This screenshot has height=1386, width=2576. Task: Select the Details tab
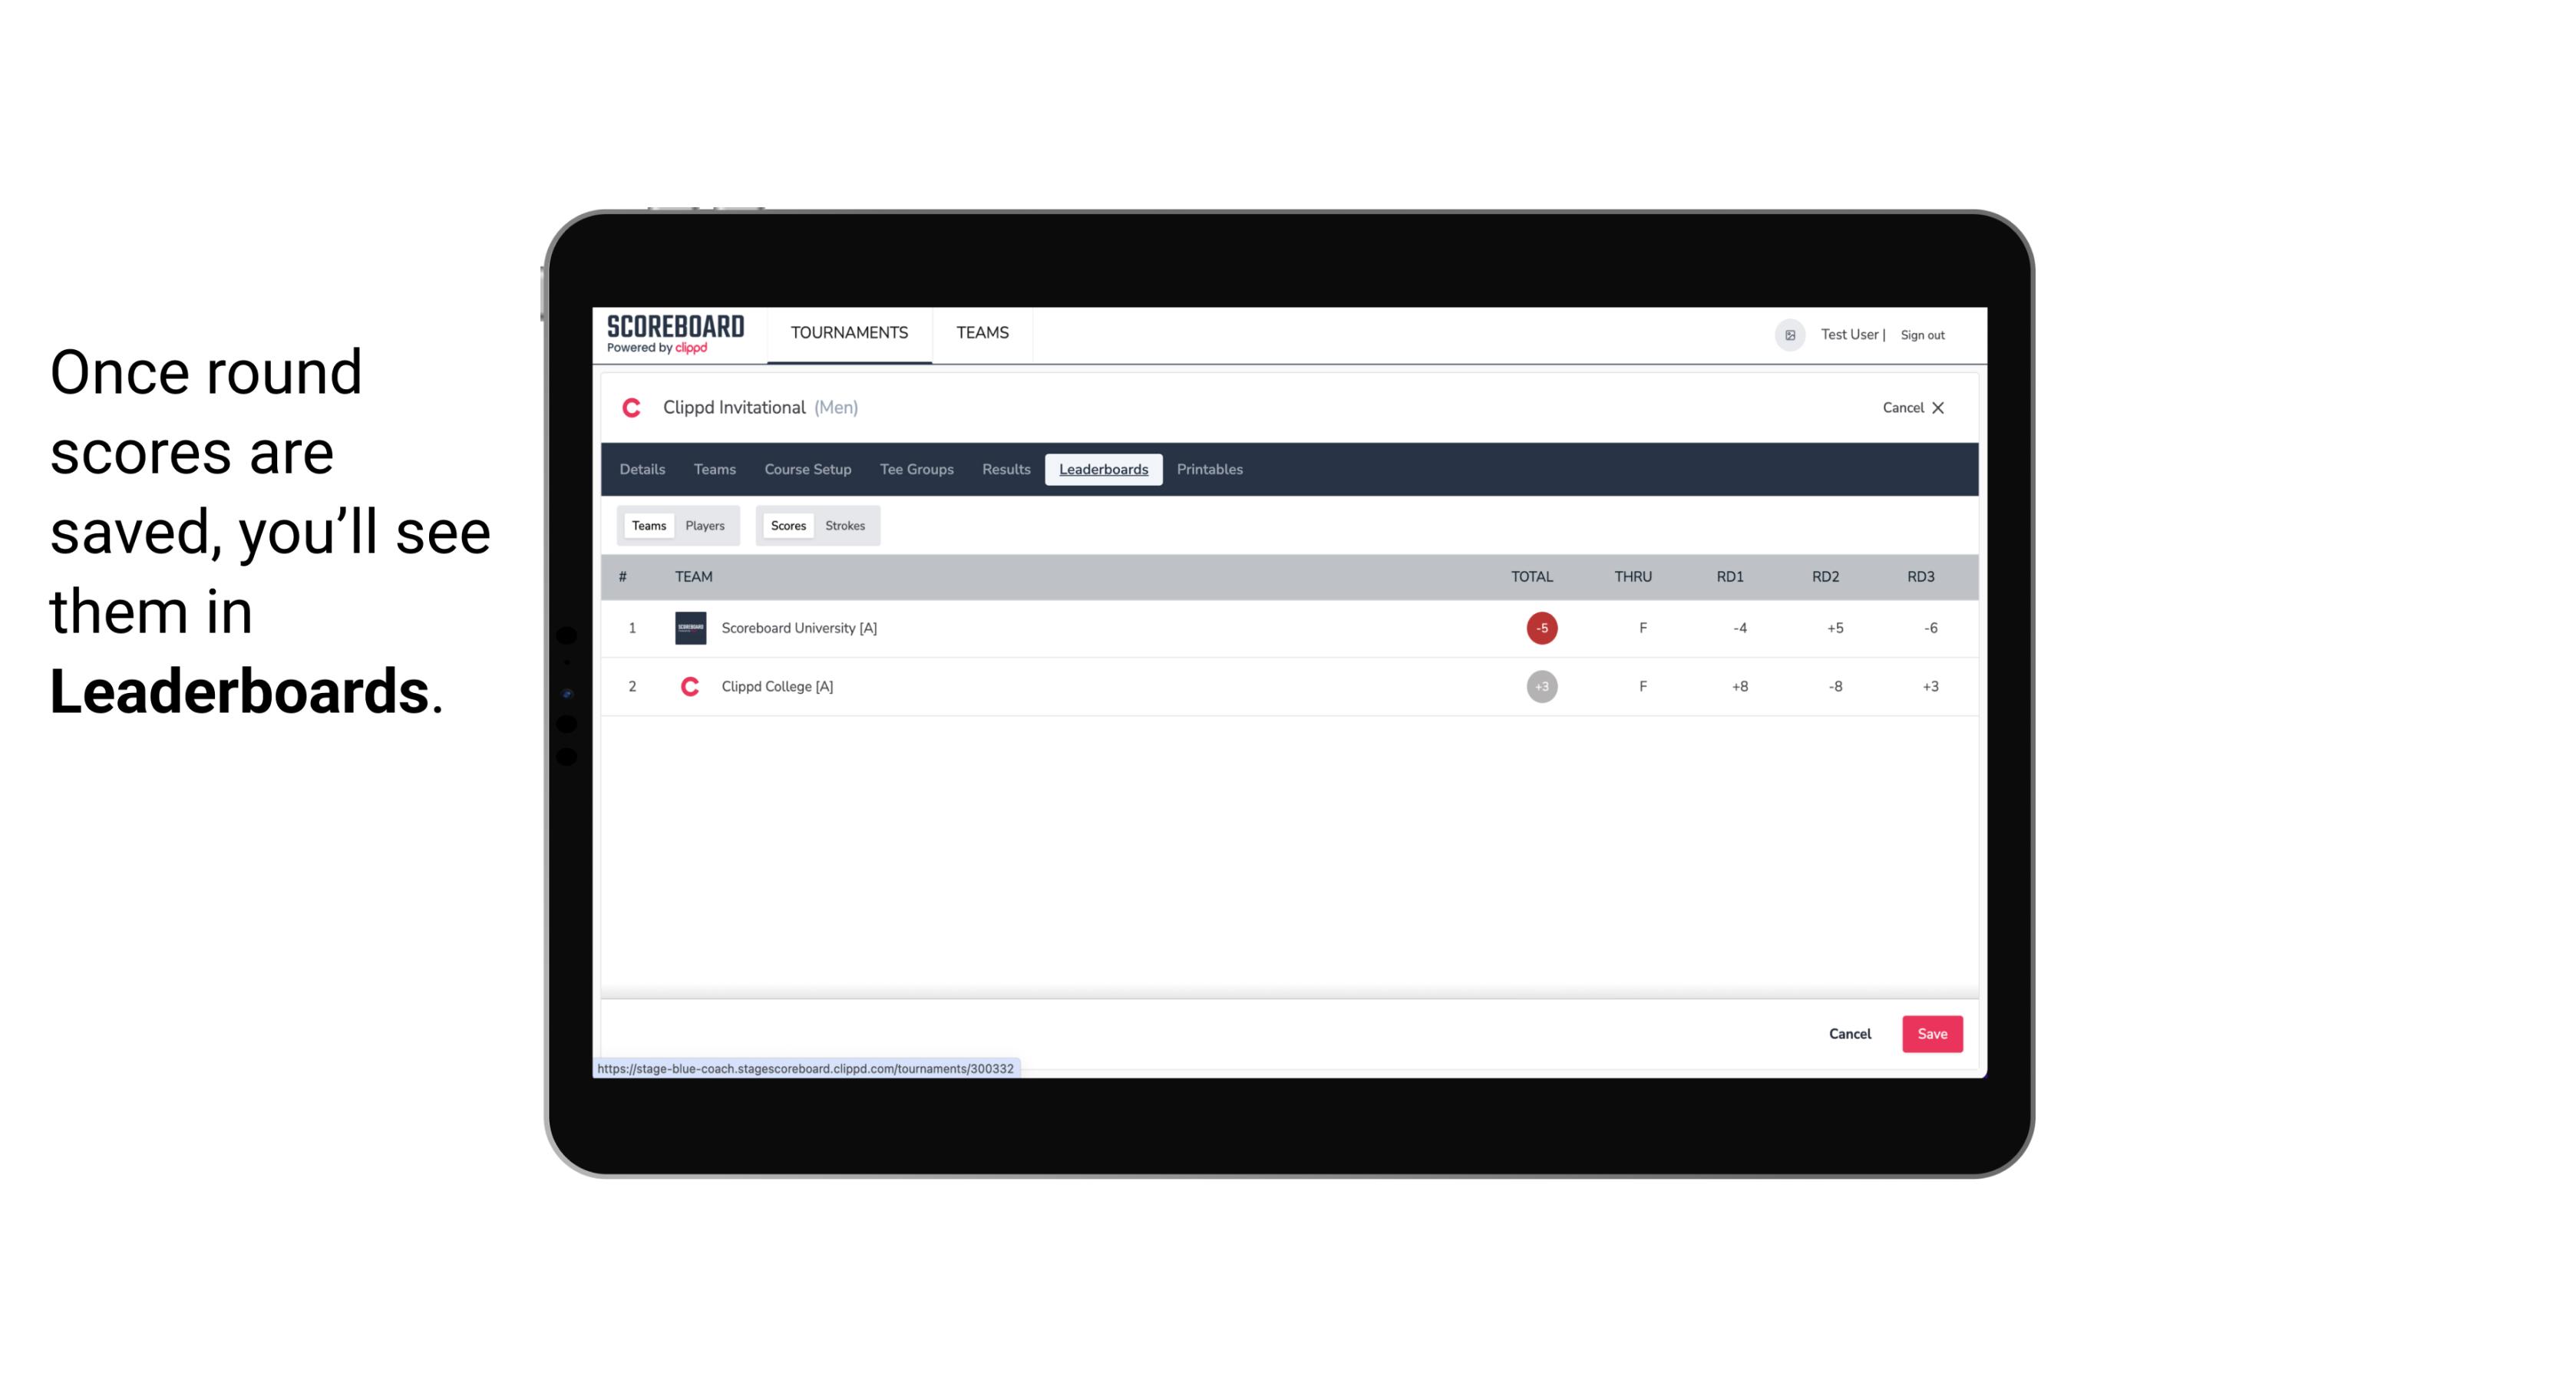(640, 470)
